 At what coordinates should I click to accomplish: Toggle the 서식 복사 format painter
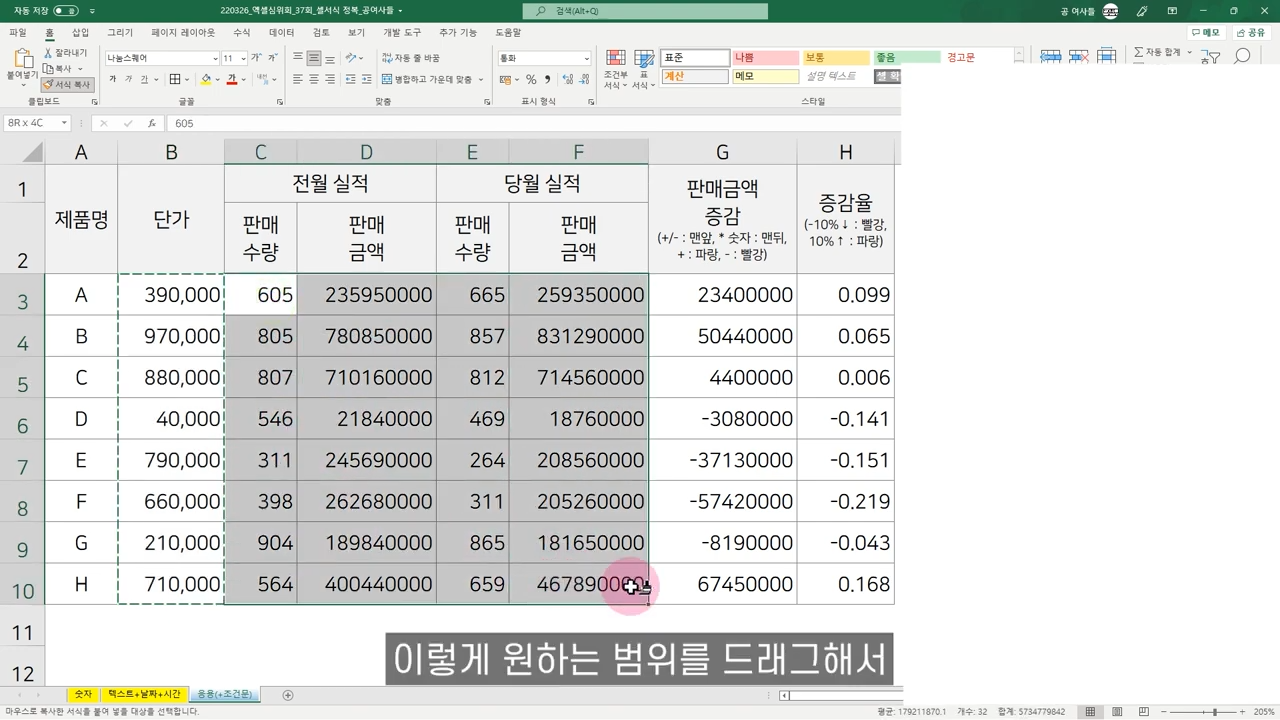click(68, 84)
